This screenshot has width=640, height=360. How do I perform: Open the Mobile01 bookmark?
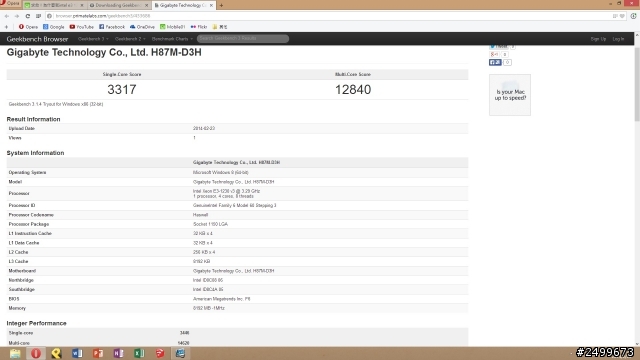coord(172,27)
